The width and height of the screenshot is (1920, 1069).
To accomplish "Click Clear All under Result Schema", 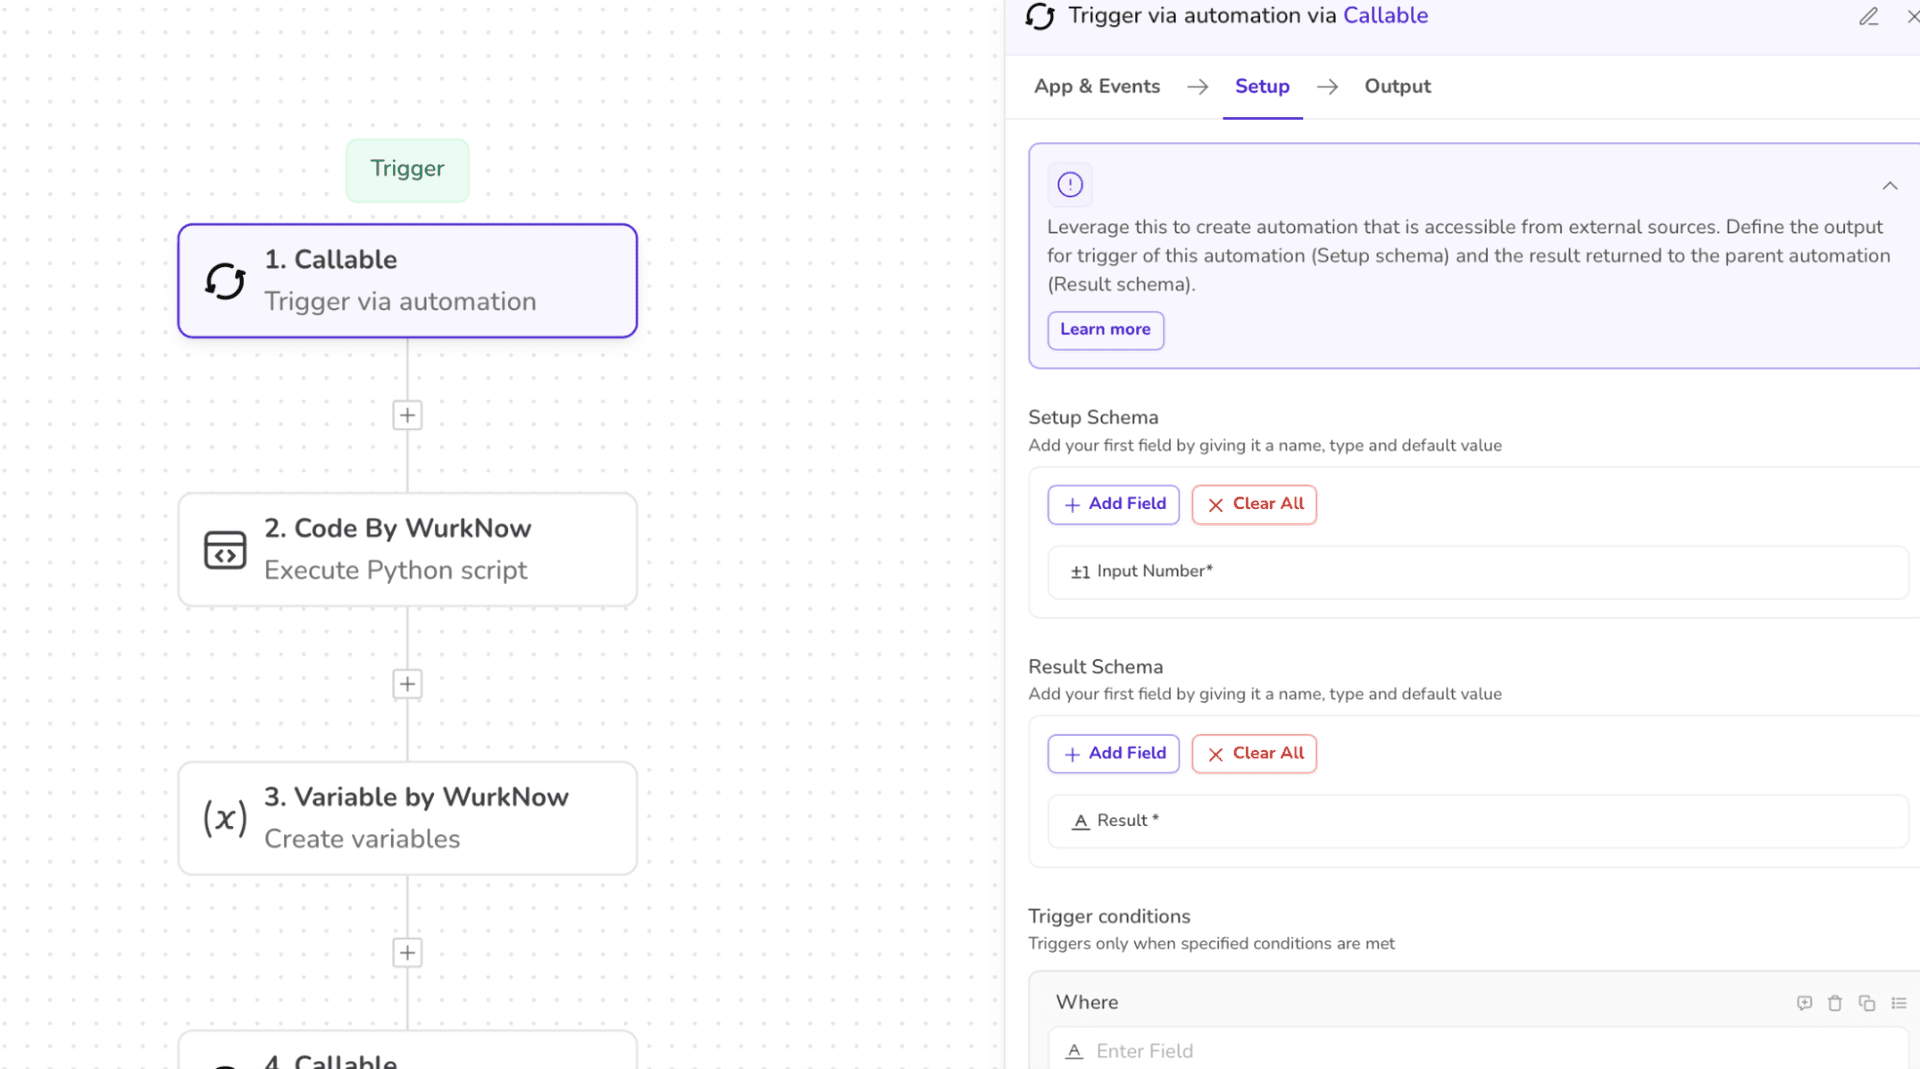I will tap(1254, 753).
